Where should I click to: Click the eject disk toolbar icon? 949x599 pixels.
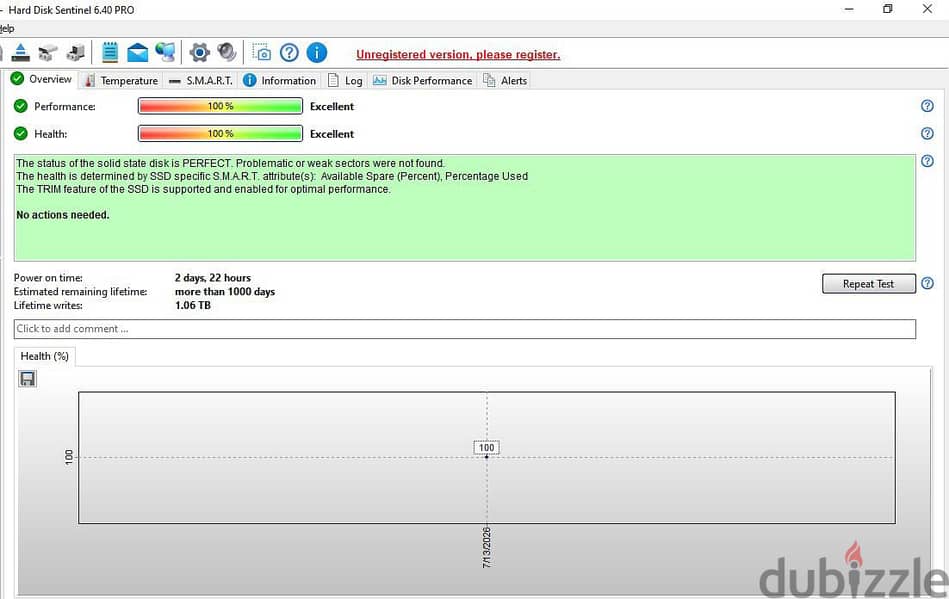click(x=21, y=53)
